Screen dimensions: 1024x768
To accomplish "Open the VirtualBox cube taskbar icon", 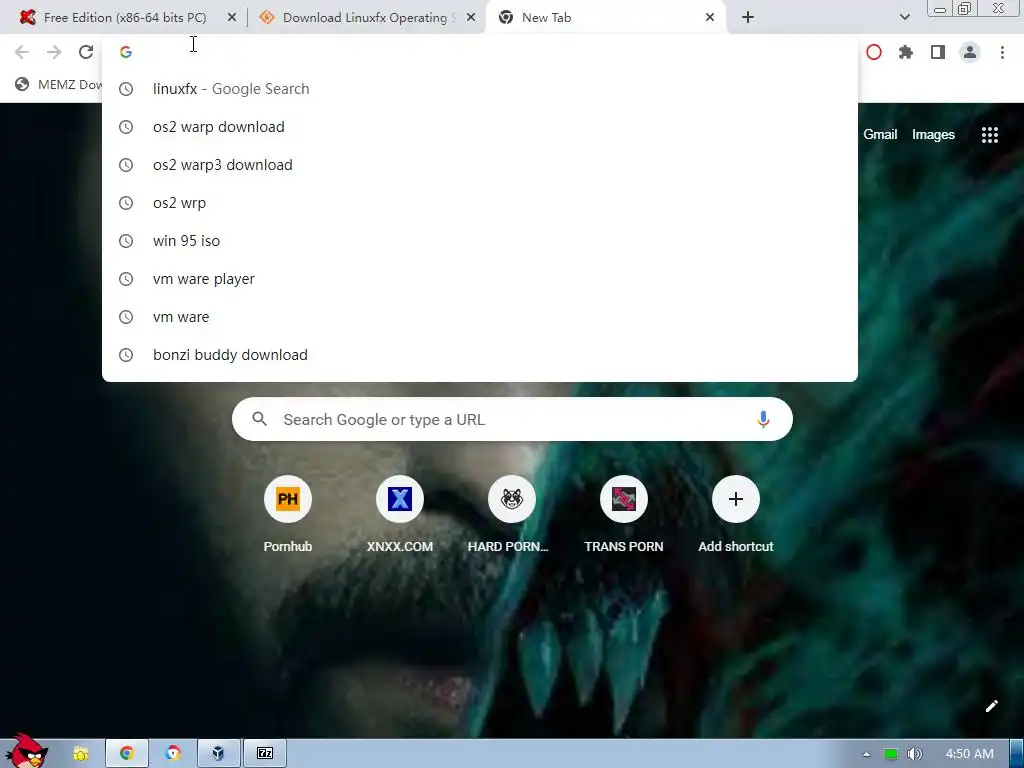I will pos(218,754).
